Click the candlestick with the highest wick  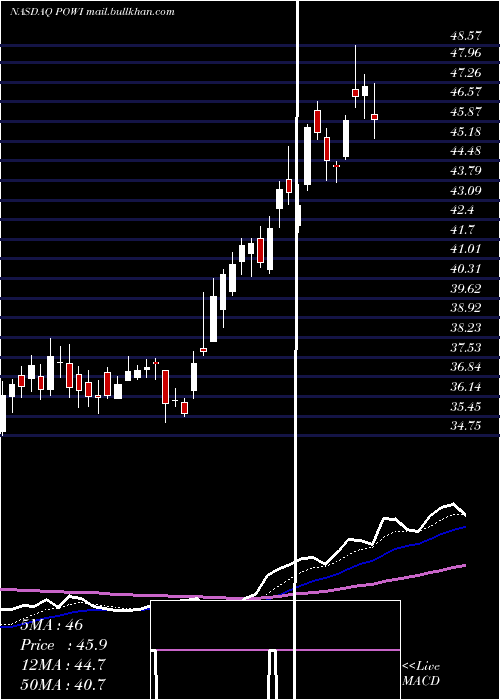point(355,92)
